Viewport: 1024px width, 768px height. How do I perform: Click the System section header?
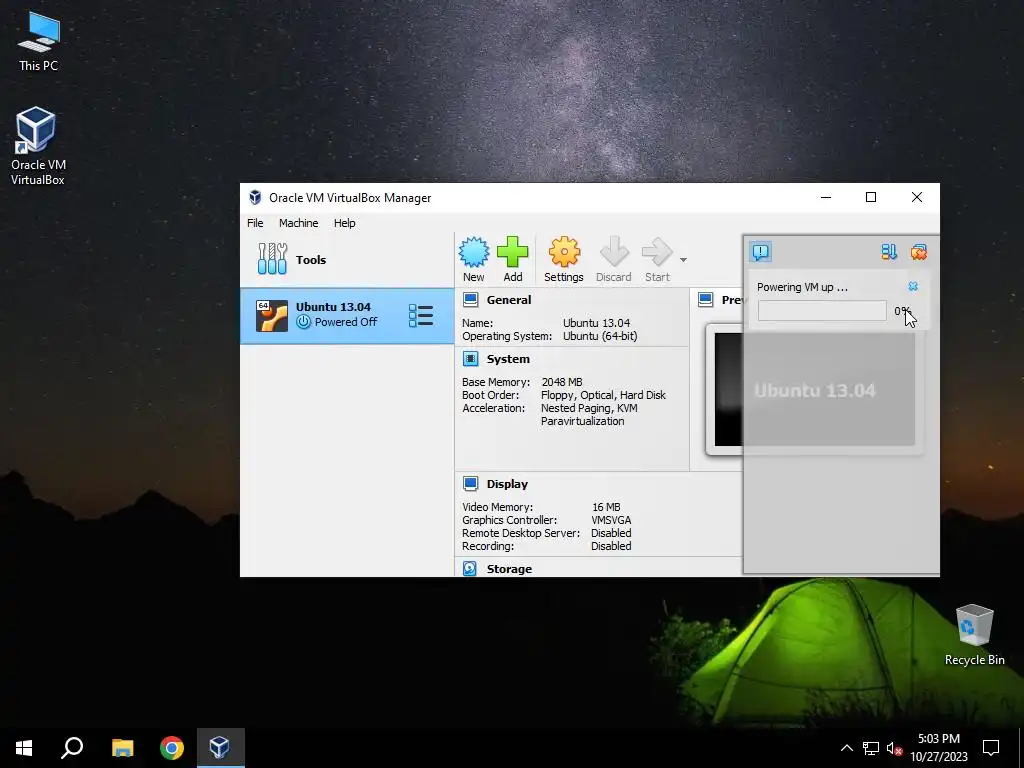(x=508, y=359)
